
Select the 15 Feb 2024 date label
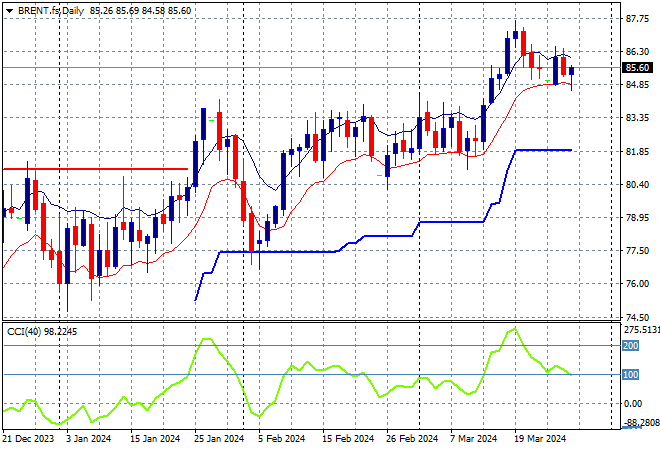(348, 439)
